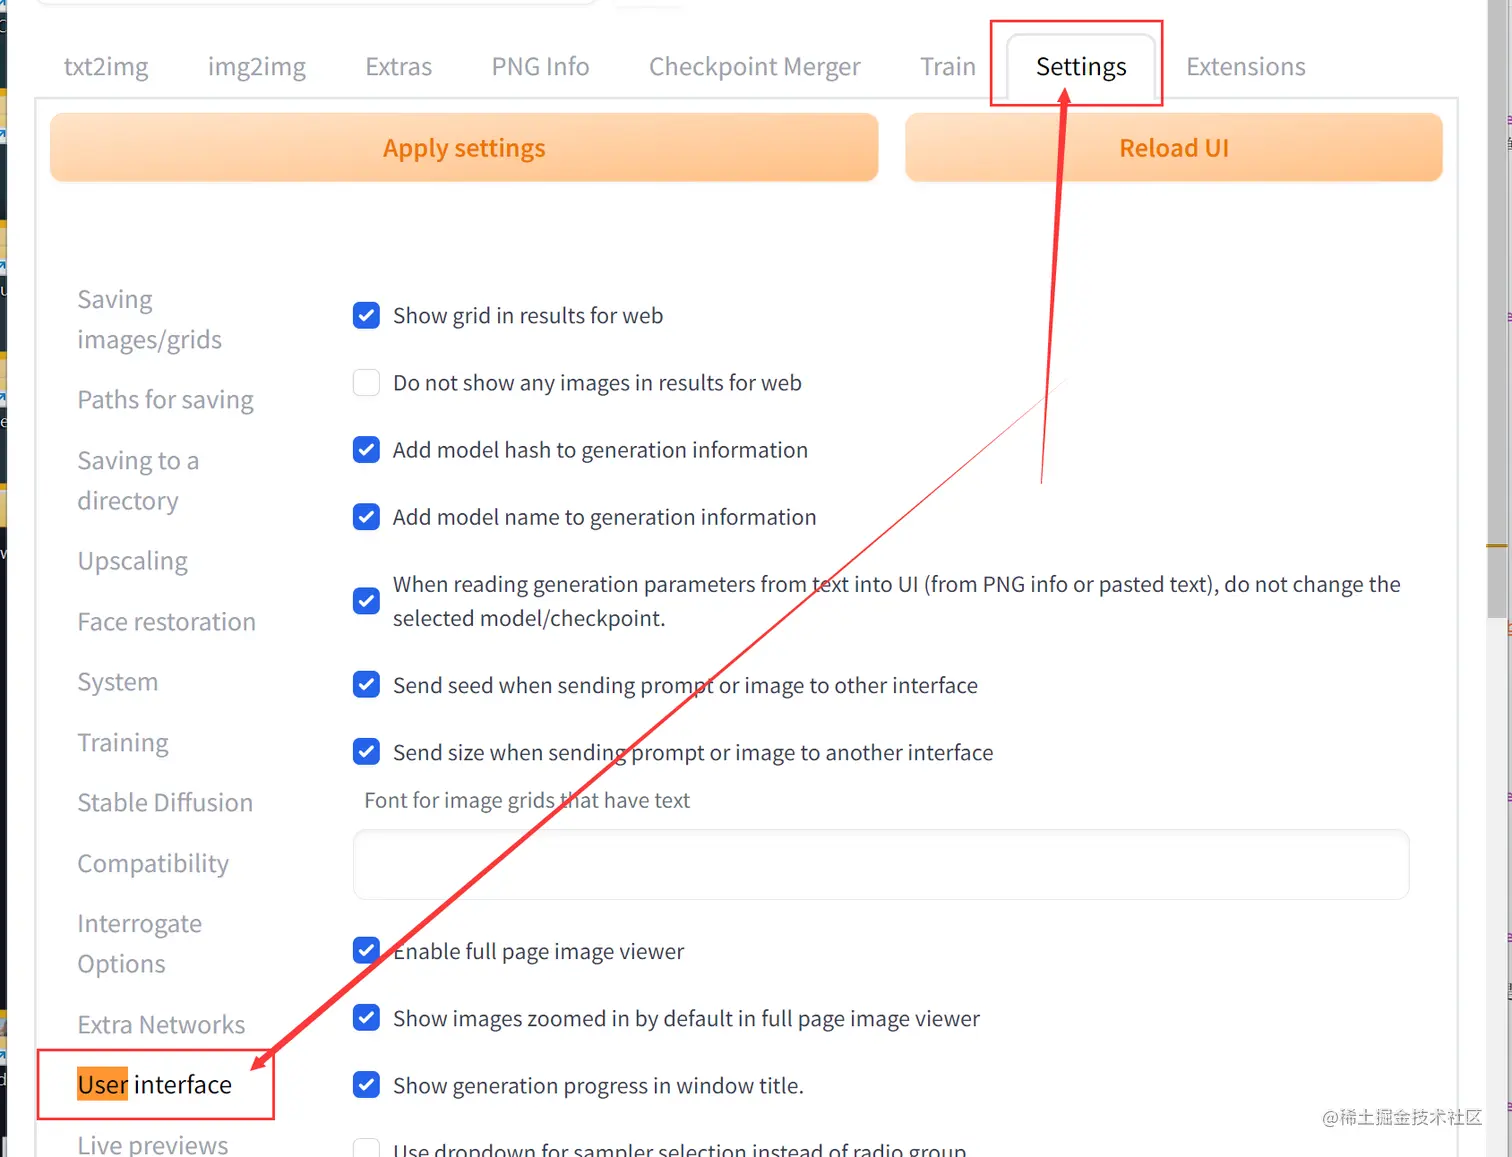Screen dimensions: 1512x1157
Task: Go to the Extras tab
Action: click(398, 66)
